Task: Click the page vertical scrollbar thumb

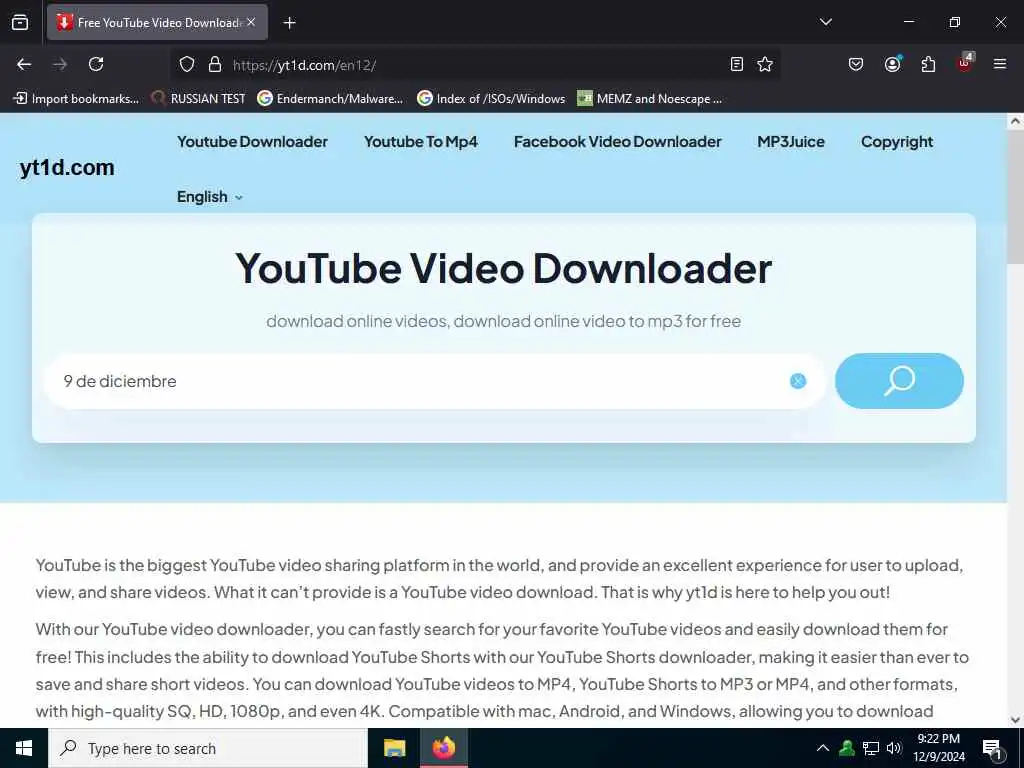Action: [x=1015, y=199]
